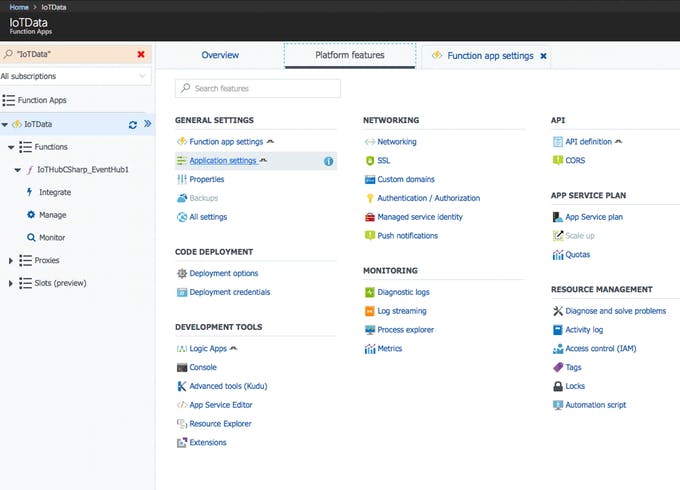Open the All subscriptions dropdown
The width and height of the screenshot is (680, 490).
pos(74,76)
